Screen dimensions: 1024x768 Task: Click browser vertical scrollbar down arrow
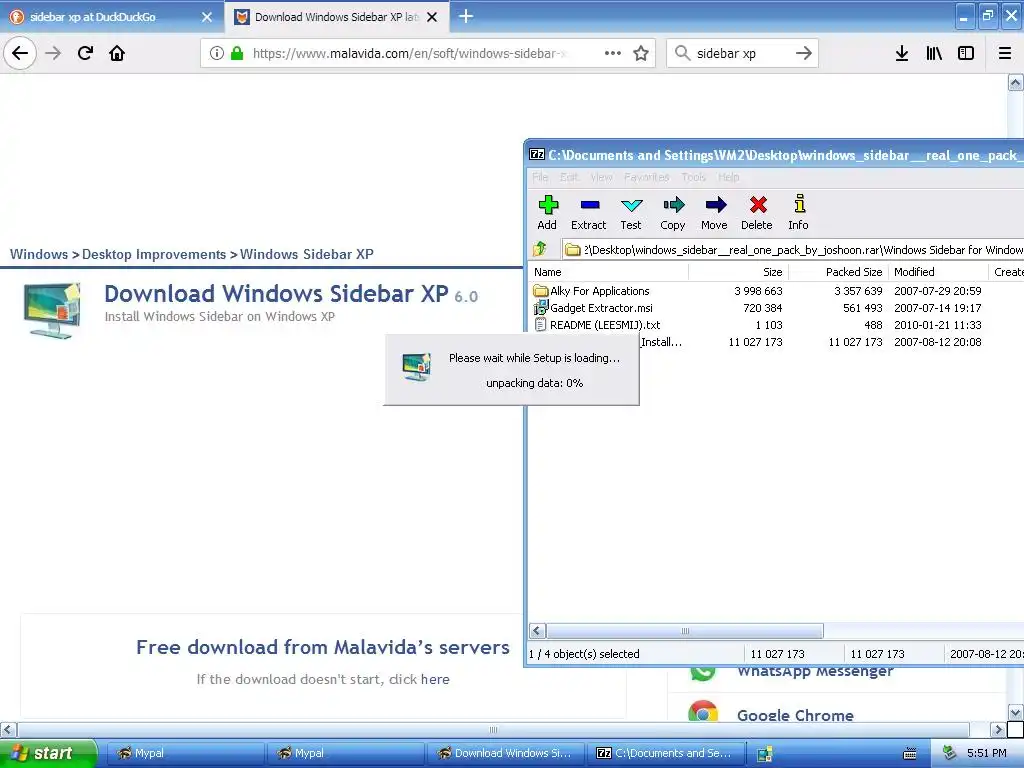(x=1016, y=712)
